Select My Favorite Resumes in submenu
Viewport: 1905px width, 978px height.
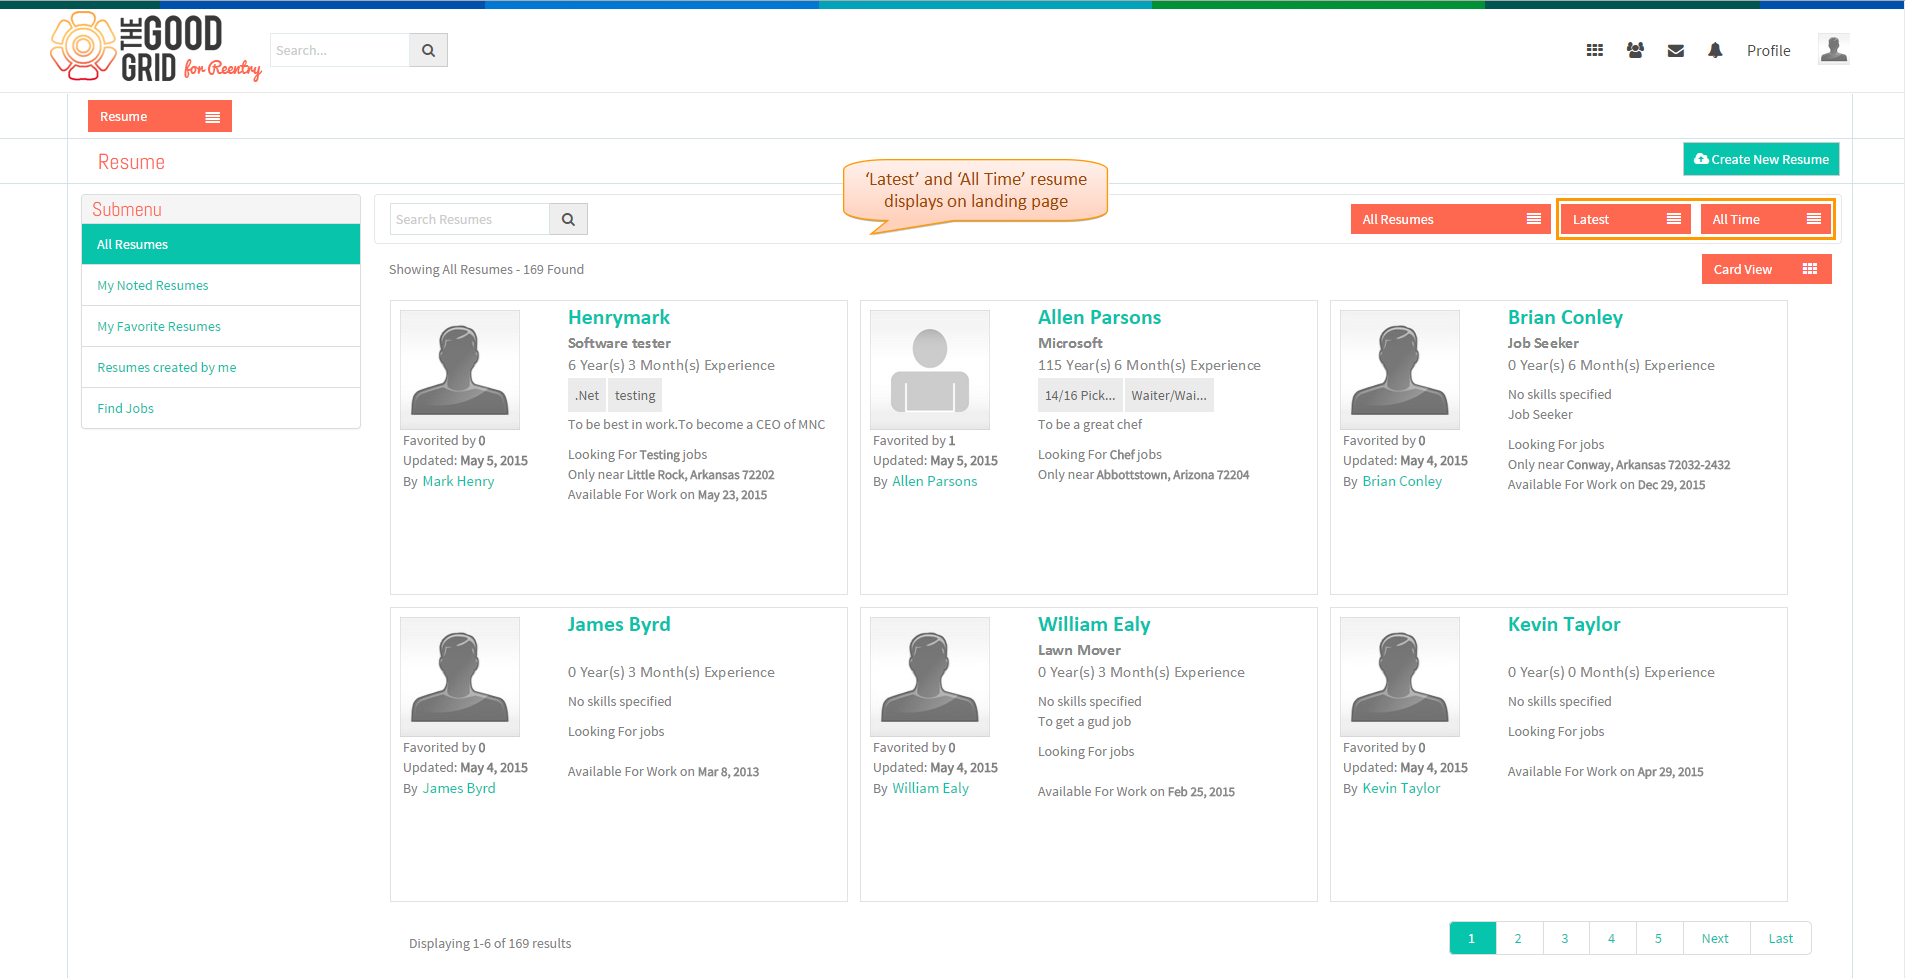pos(159,326)
